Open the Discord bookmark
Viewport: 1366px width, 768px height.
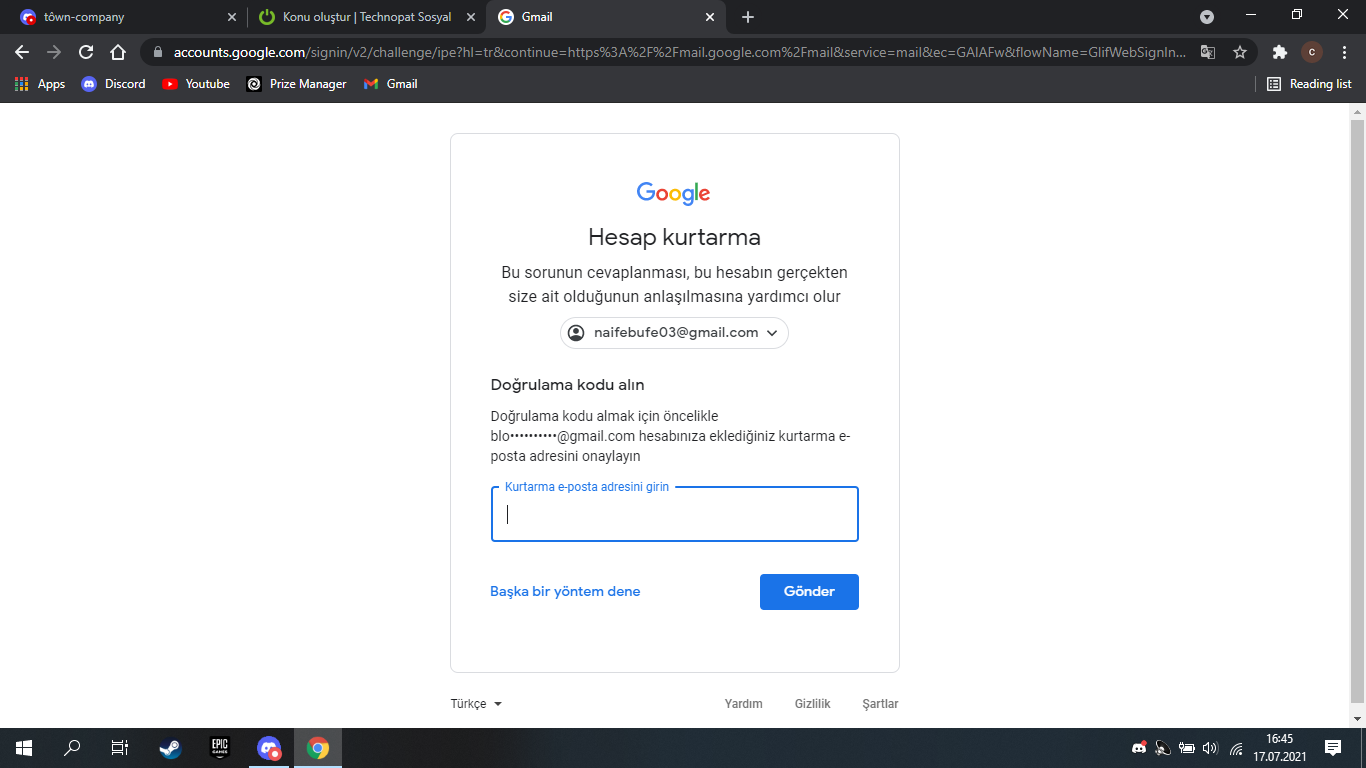coord(113,84)
